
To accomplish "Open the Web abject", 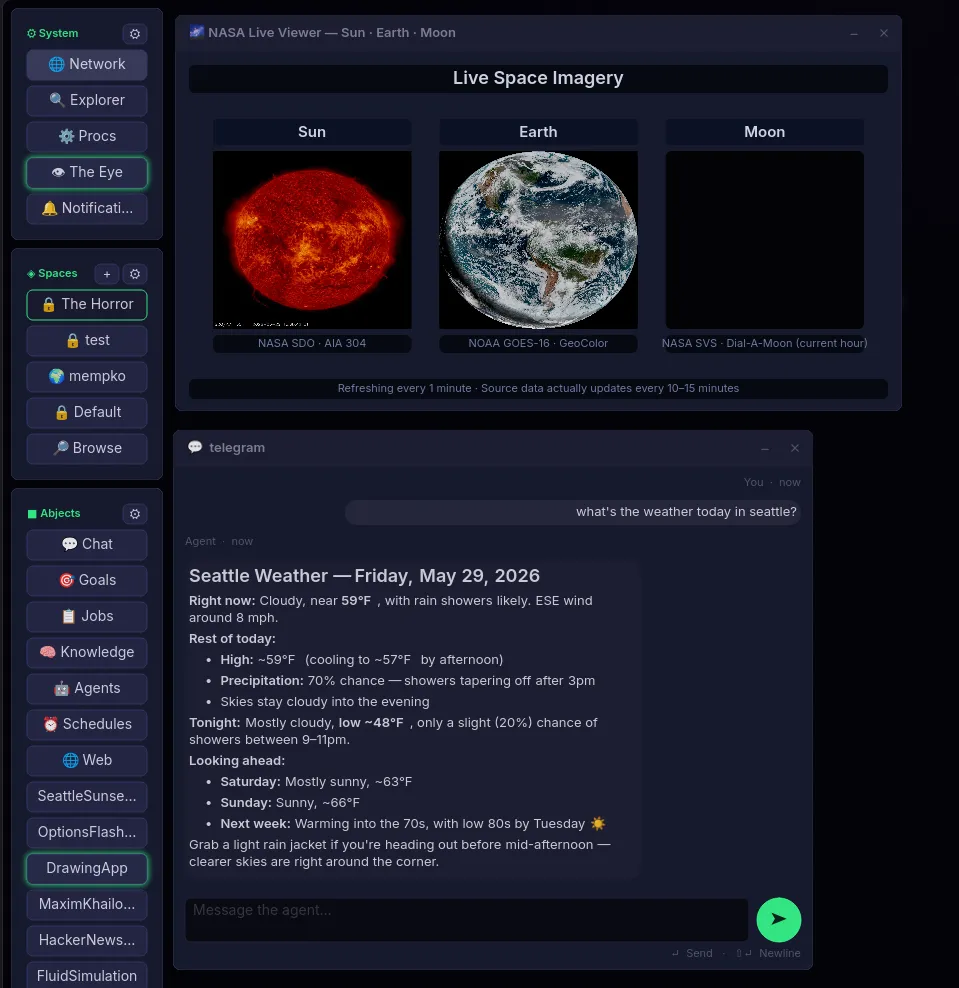I will 87,760.
